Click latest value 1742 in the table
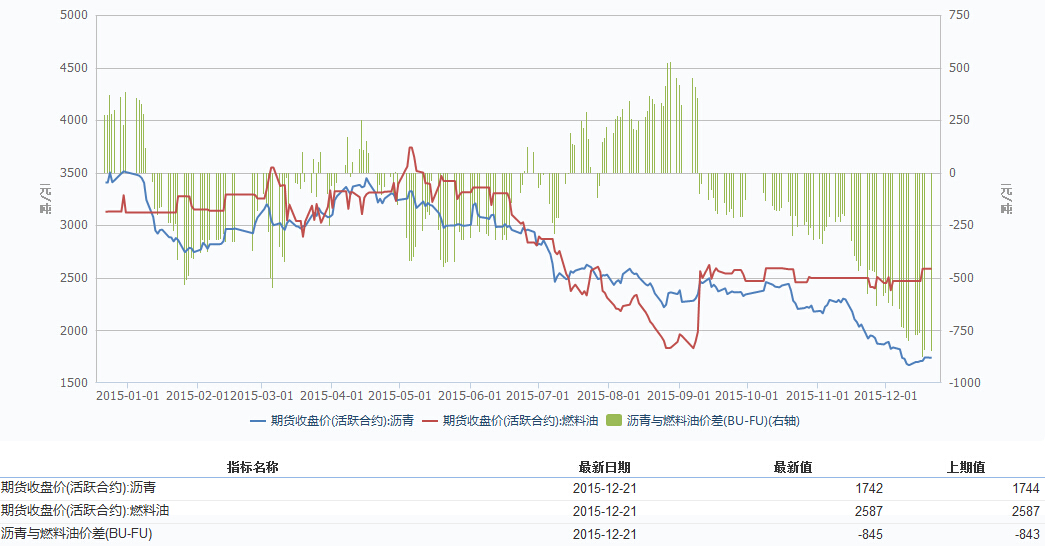1045x546 pixels. click(x=869, y=488)
